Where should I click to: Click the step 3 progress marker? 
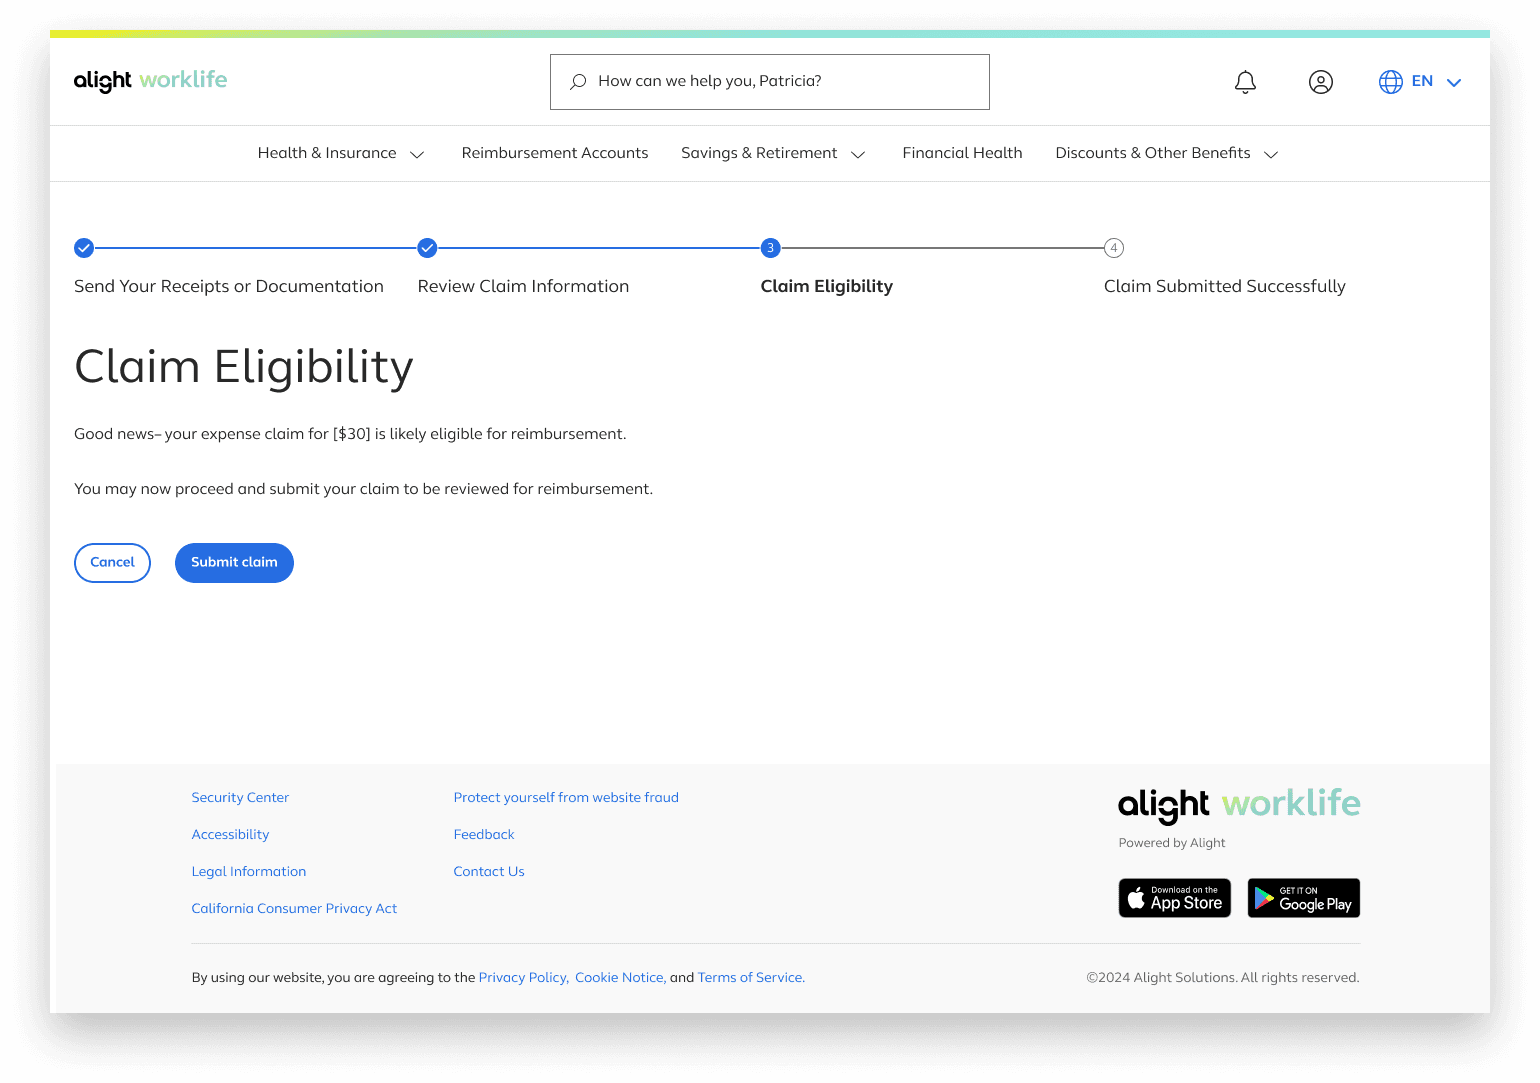coord(770,248)
